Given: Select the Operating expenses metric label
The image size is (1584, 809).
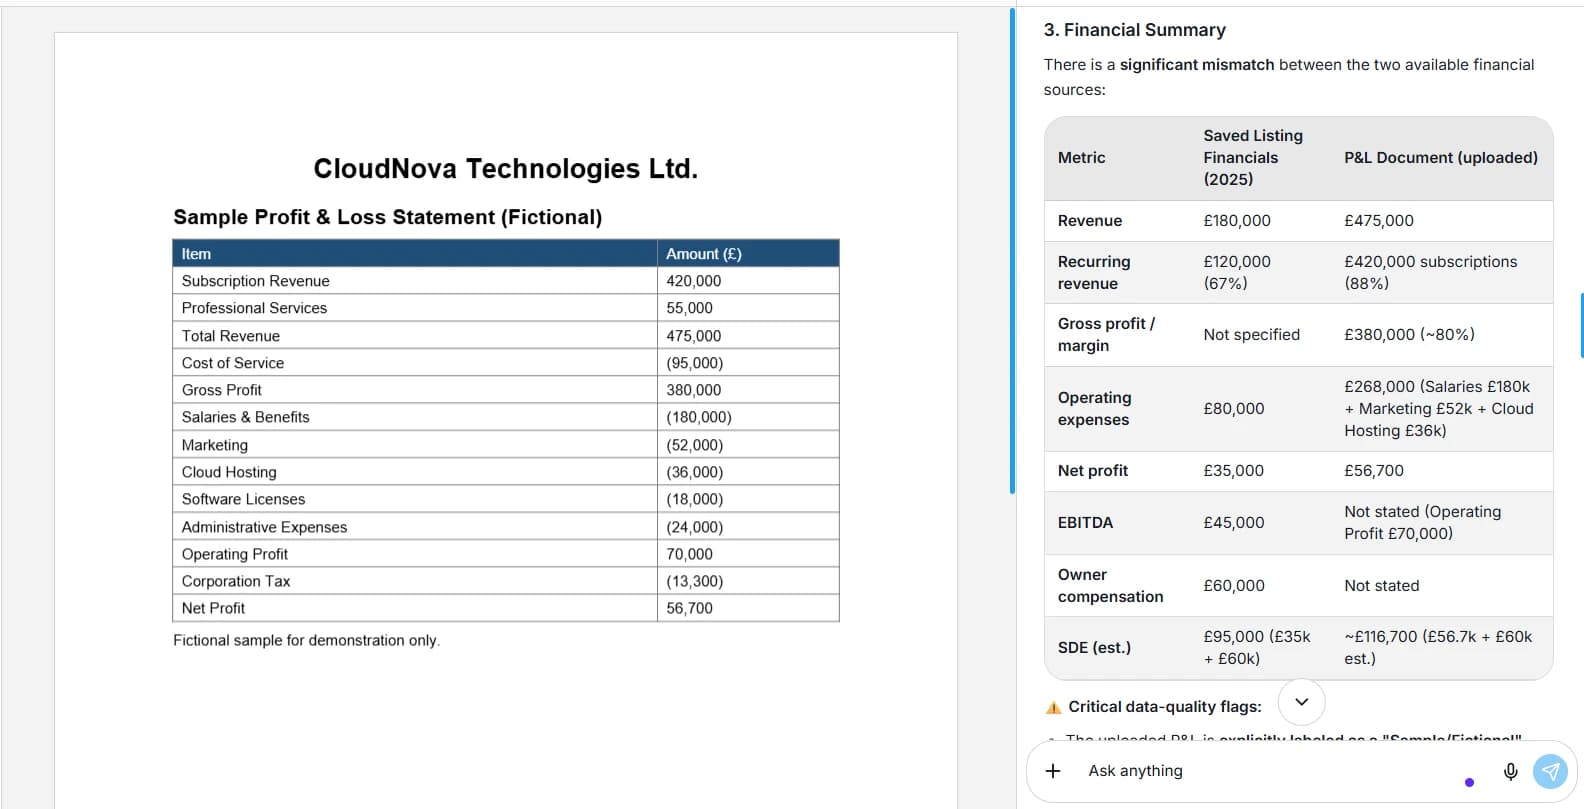Looking at the screenshot, I should [x=1095, y=409].
